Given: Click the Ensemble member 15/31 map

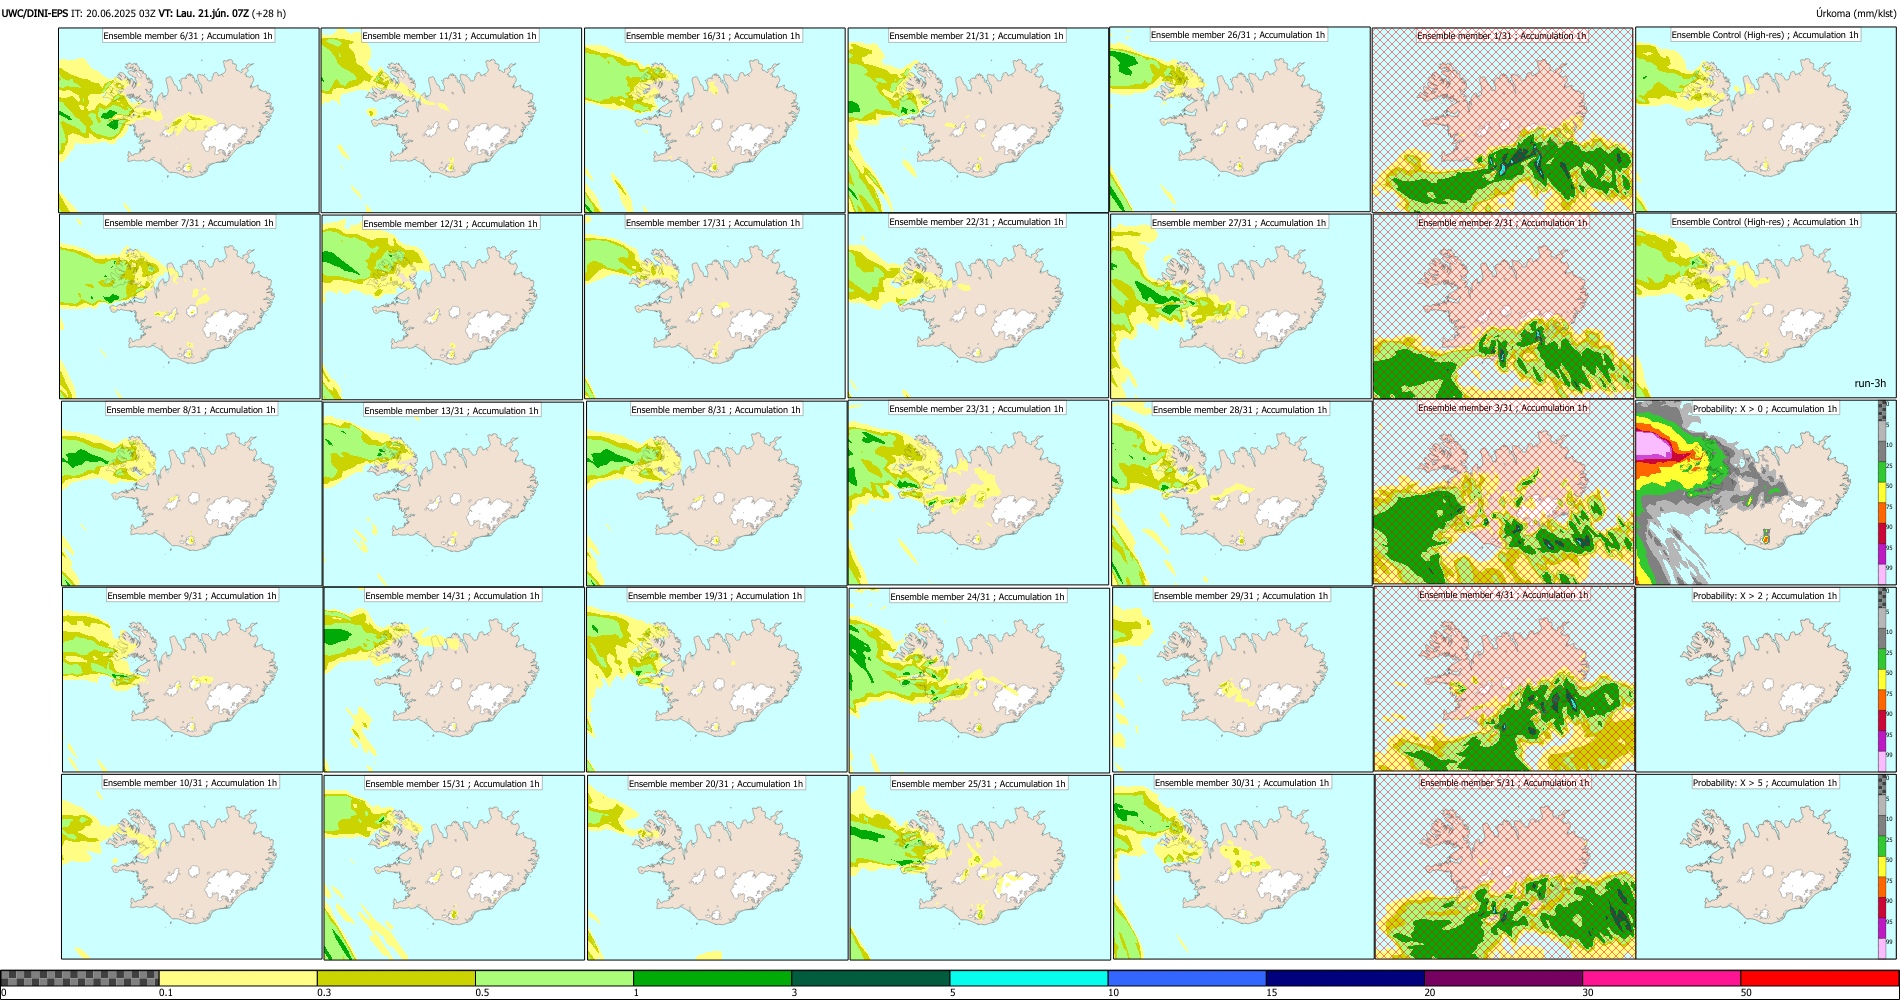Looking at the screenshot, I should pos(454,867).
